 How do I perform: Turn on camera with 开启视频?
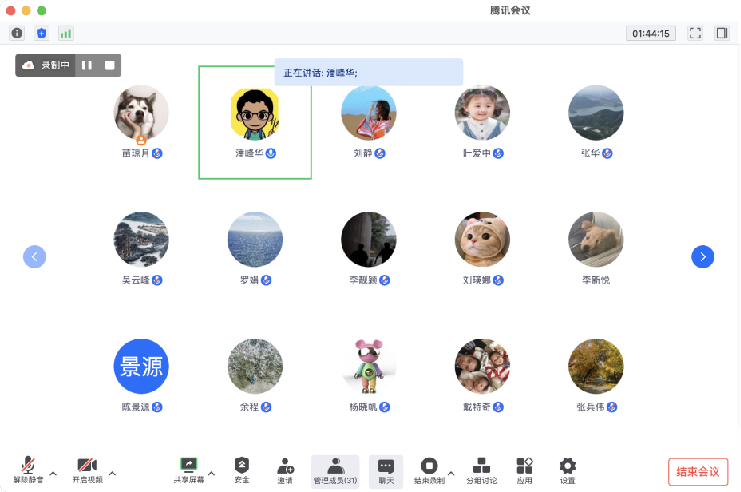coord(87,469)
